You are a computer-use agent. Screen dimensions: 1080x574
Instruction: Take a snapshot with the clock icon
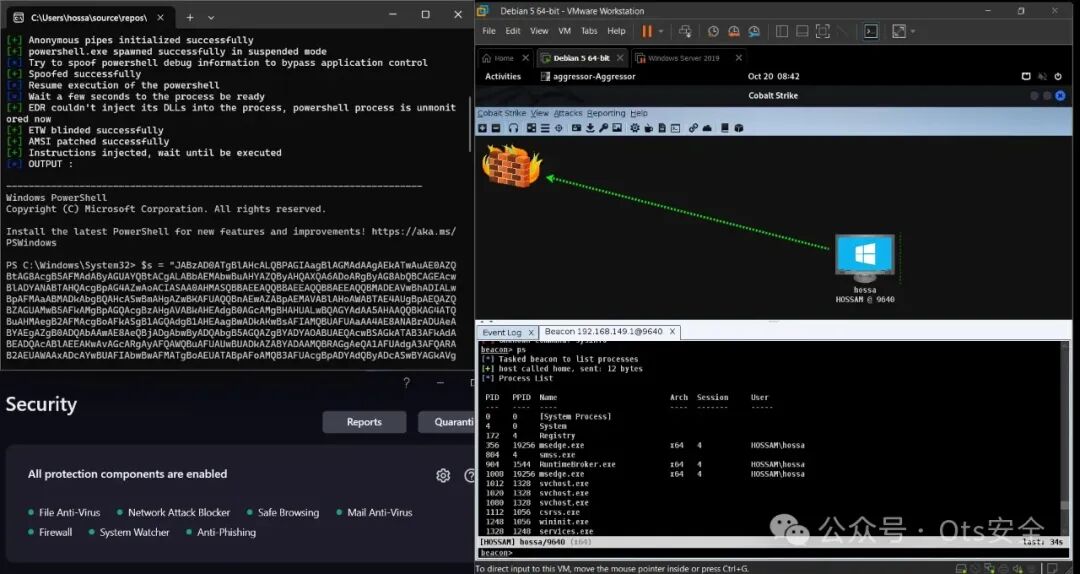point(714,31)
